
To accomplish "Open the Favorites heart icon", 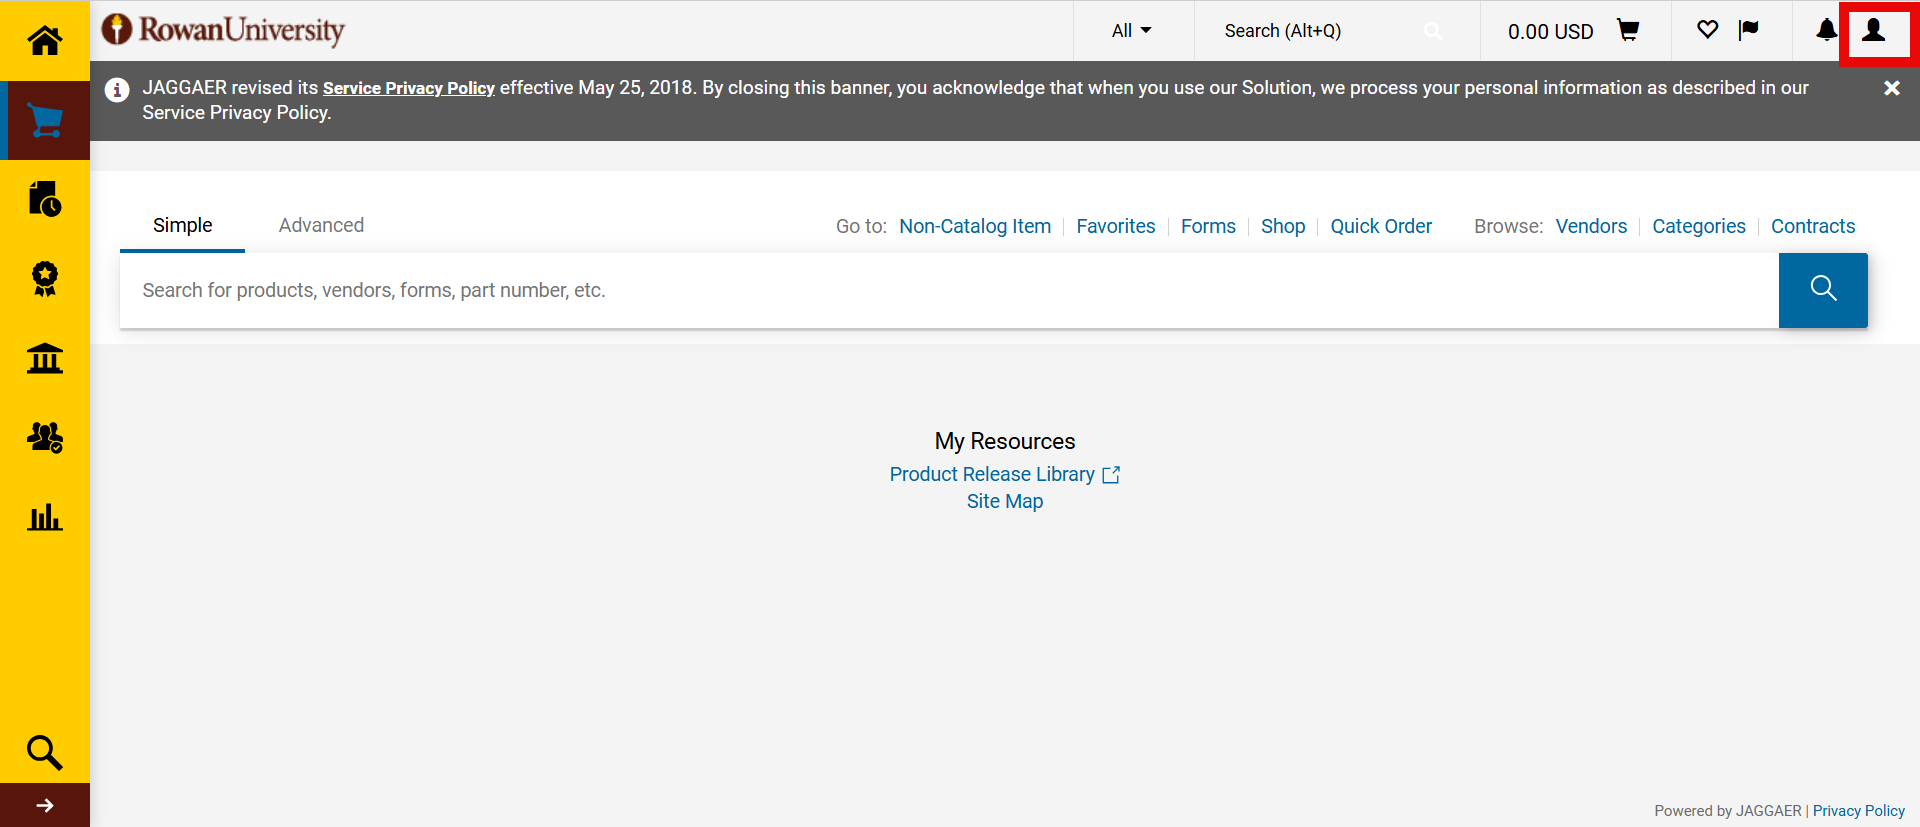I will click(1708, 31).
